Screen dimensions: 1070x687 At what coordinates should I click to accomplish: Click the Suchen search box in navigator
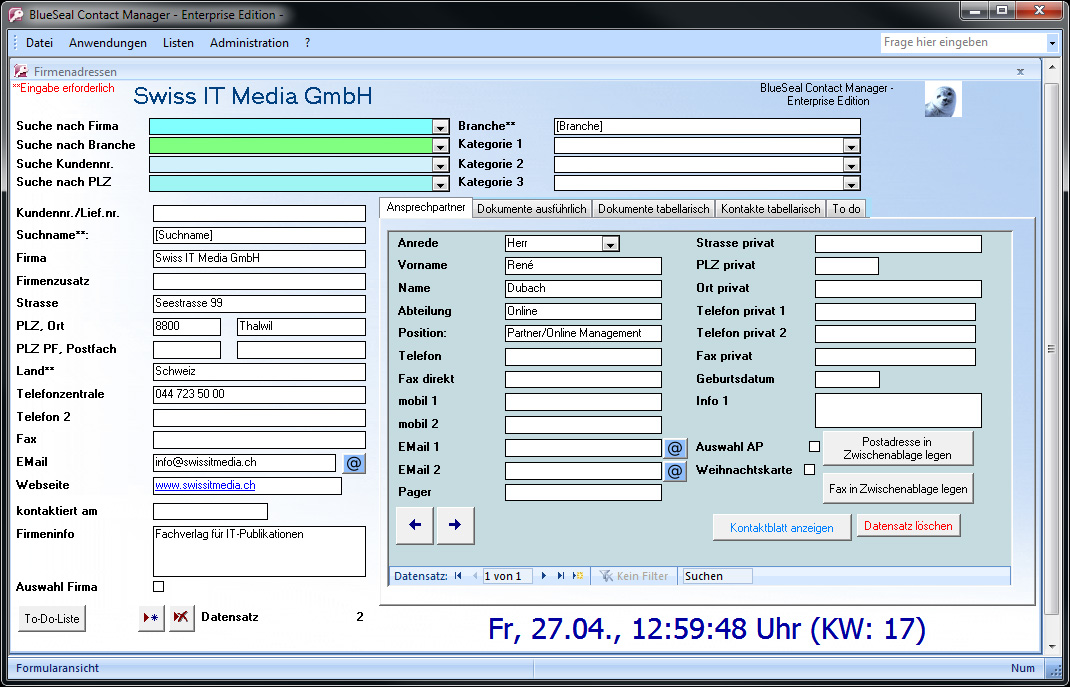point(718,576)
